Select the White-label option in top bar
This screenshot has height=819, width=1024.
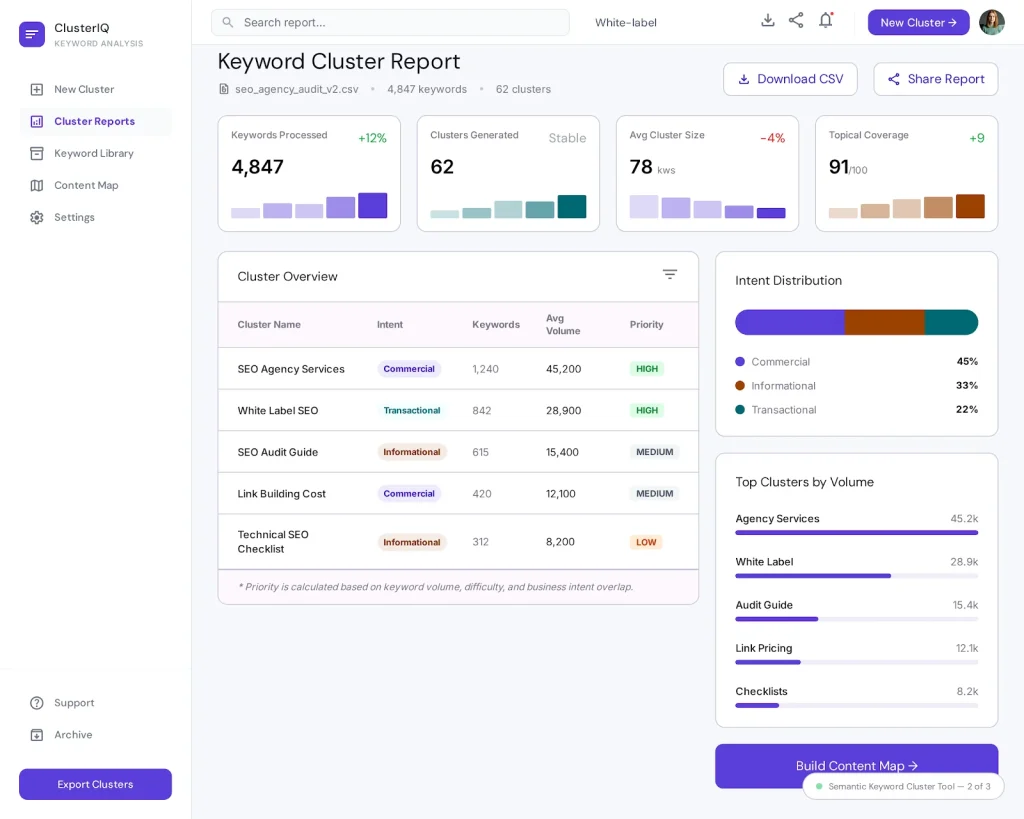point(626,22)
